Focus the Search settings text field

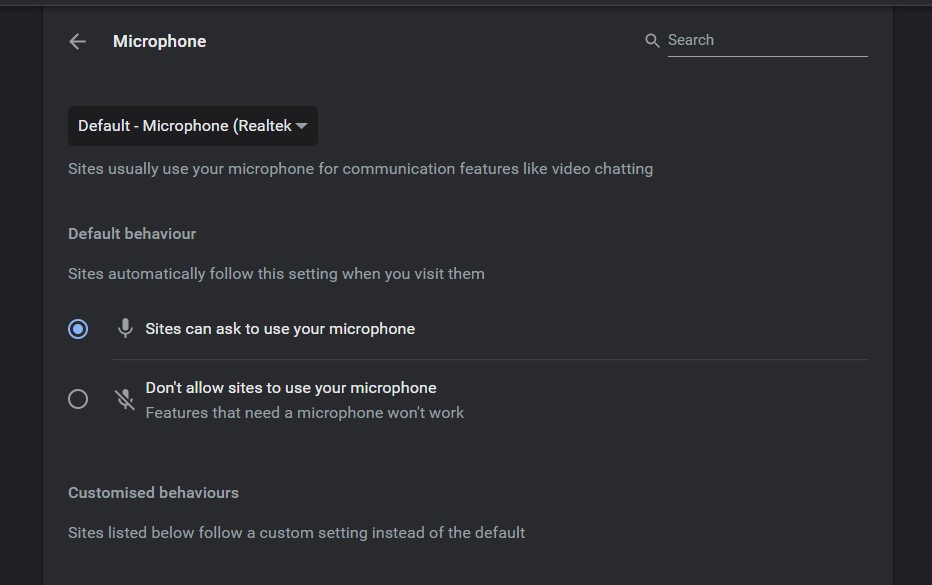(x=765, y=41)
